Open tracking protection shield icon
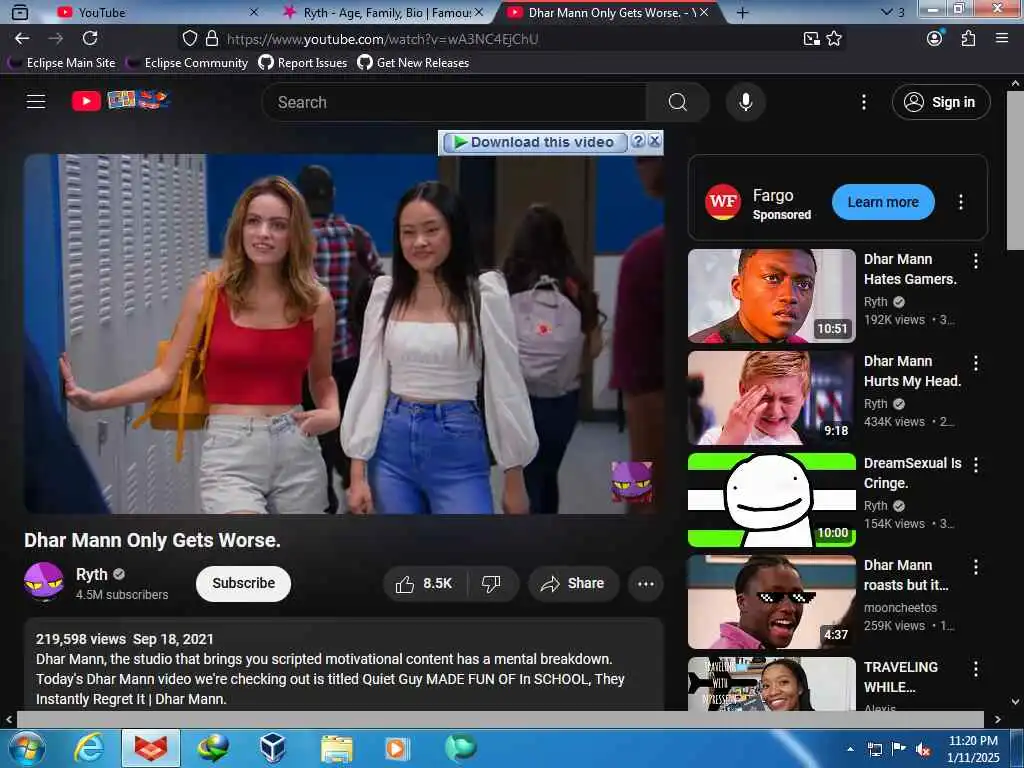 click(189, 39)
